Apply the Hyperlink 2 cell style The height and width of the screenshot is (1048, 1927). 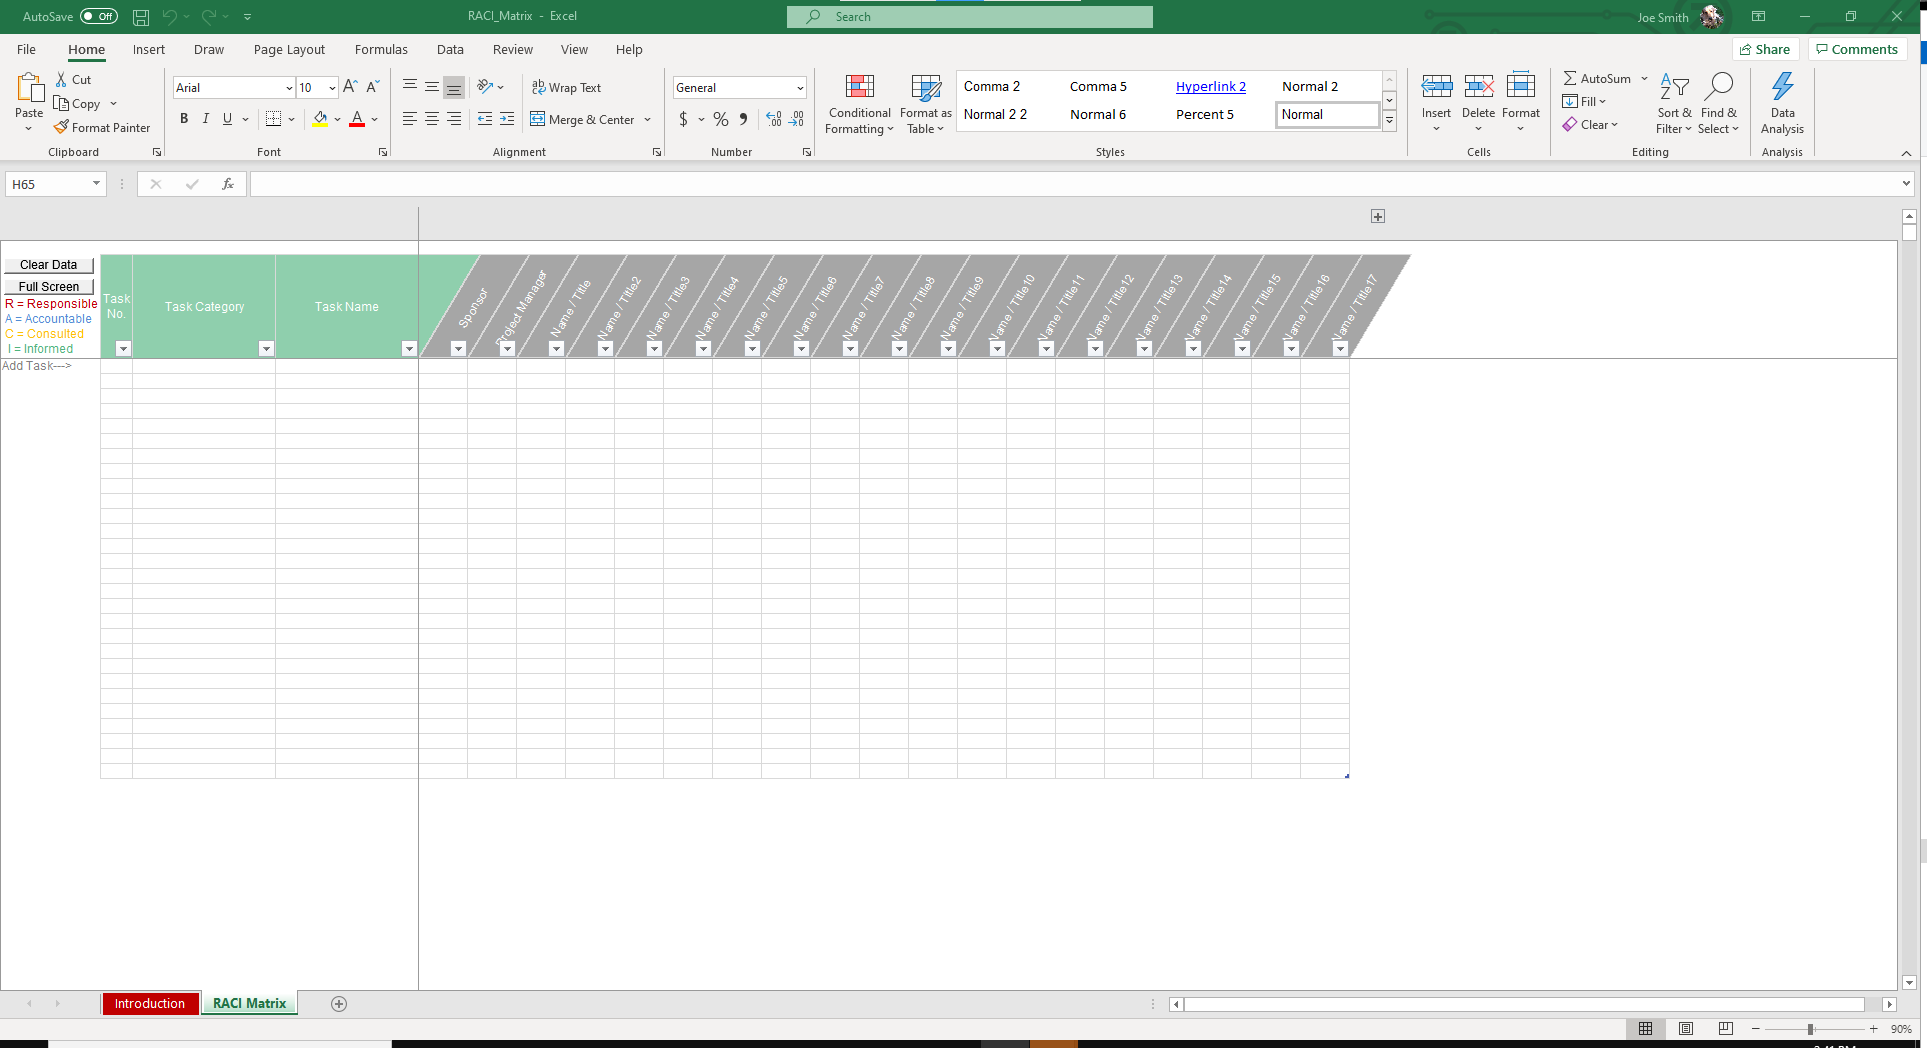tap(1211, 87)
